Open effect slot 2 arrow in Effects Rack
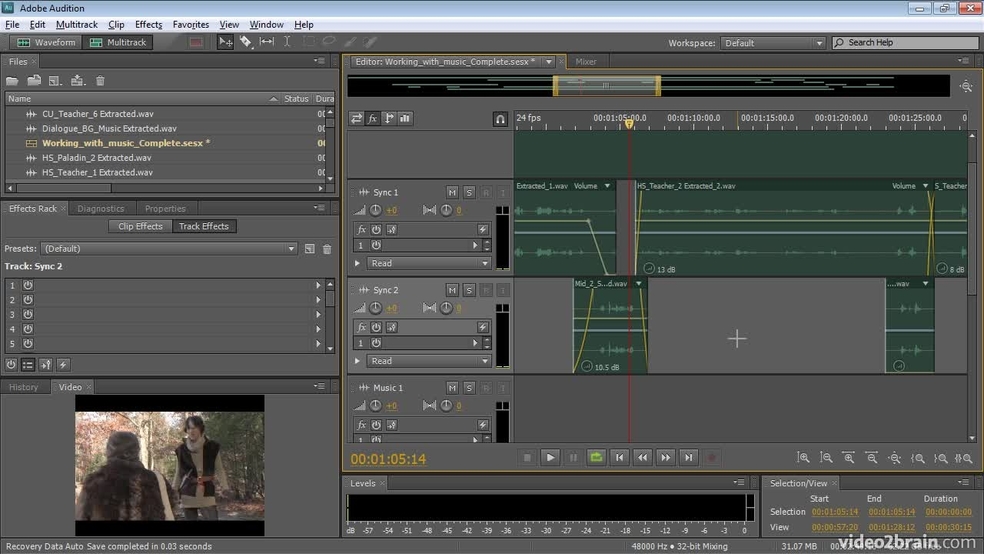Image resolution: width=984 pixels, height=554 pixels. pyautogui.click(x=318, y=300)
